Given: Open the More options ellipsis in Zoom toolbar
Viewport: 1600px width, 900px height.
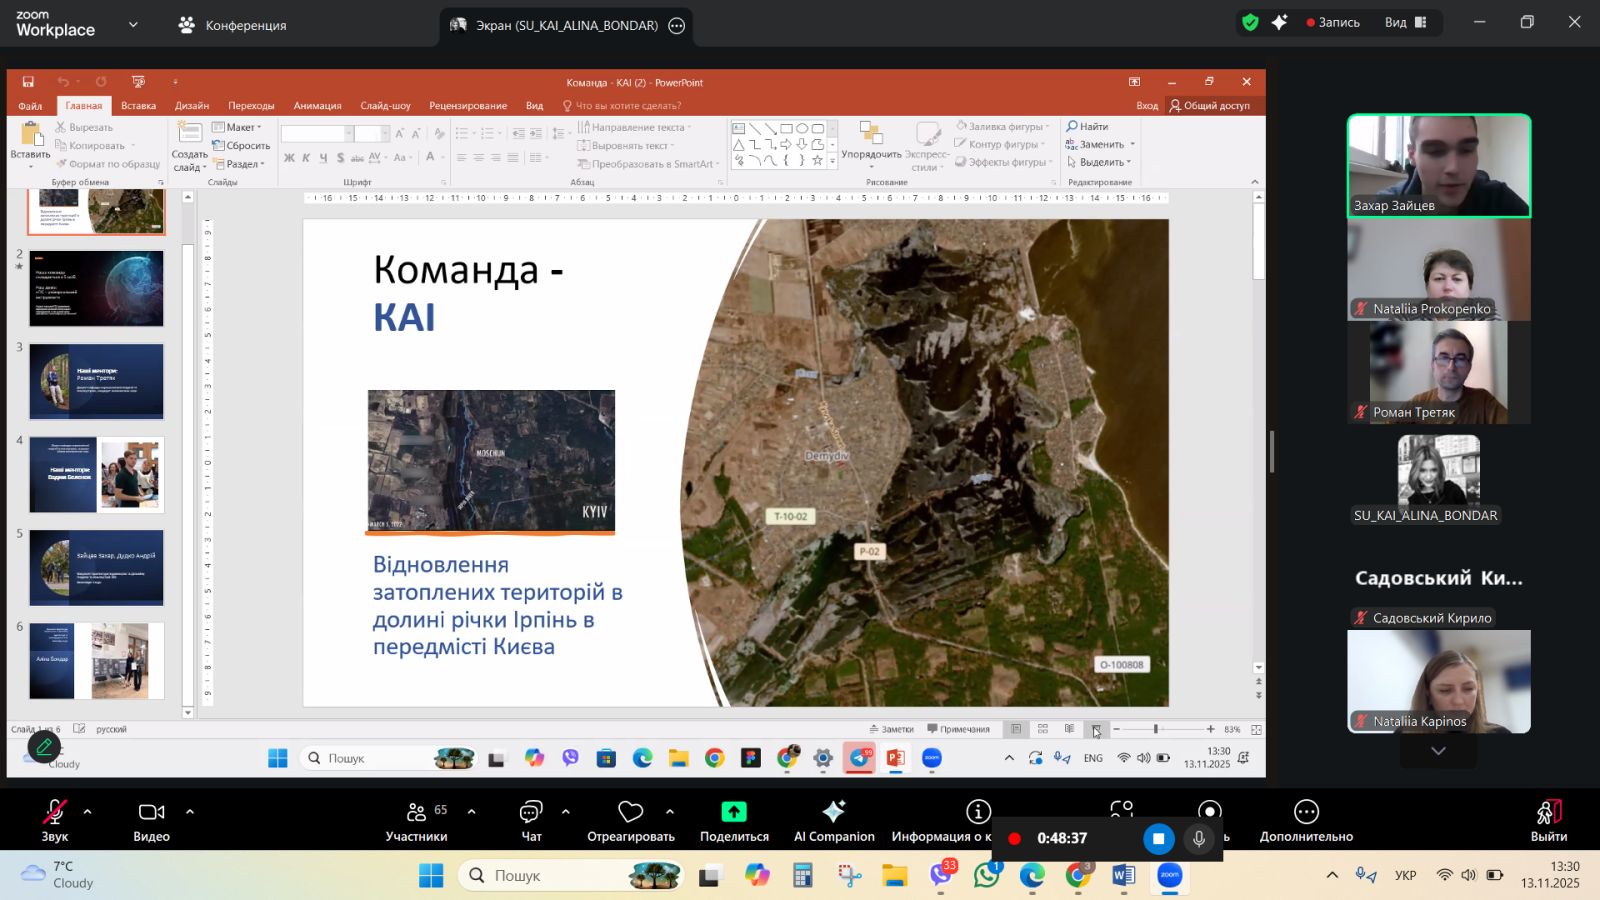Looking at the screenshot, I should 1306,812.
